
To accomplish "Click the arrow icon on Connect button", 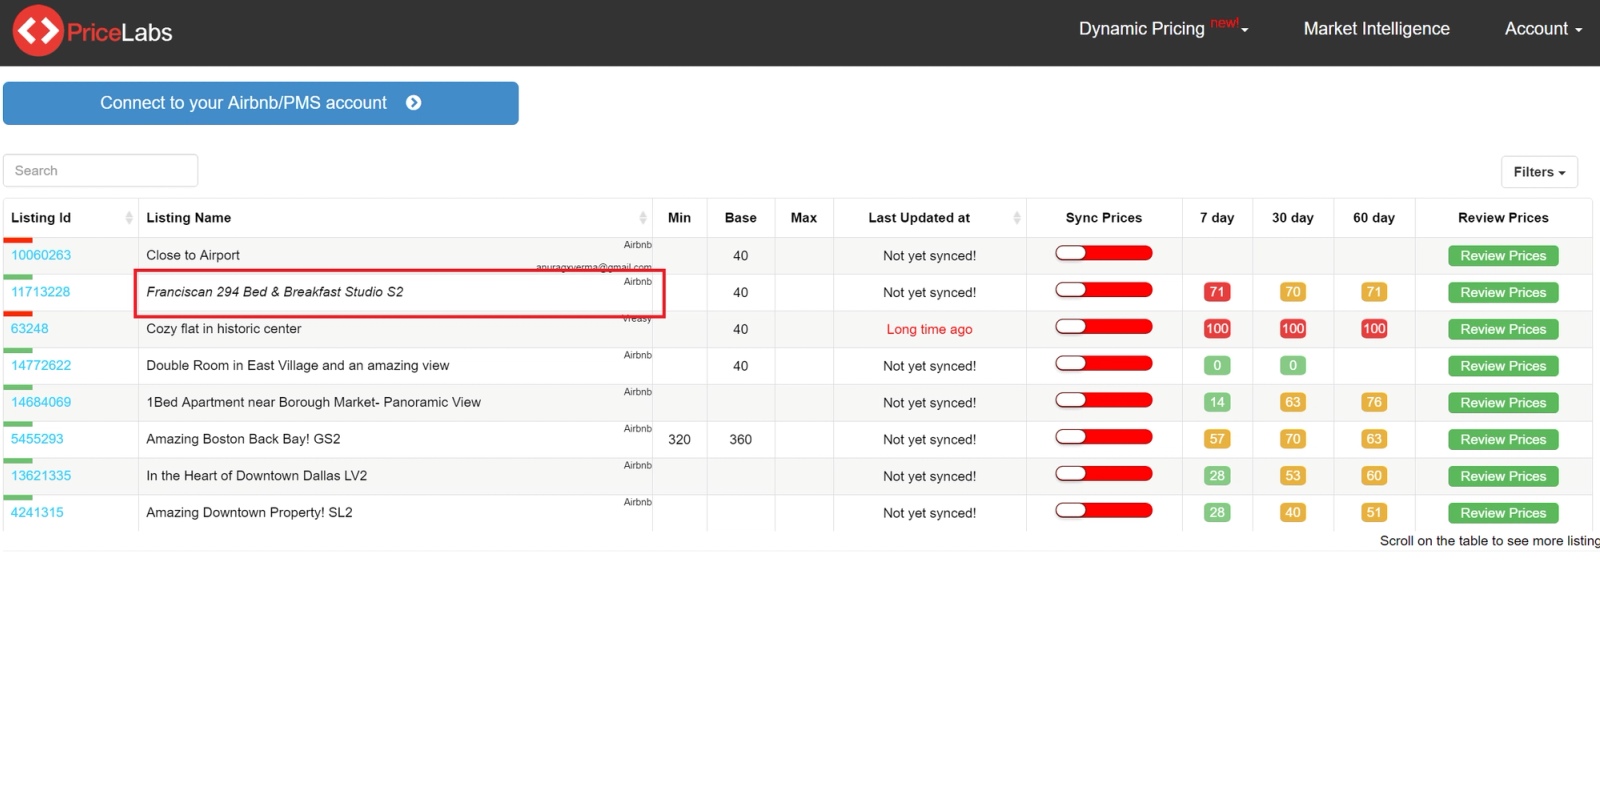I will (x=414, y=103).
